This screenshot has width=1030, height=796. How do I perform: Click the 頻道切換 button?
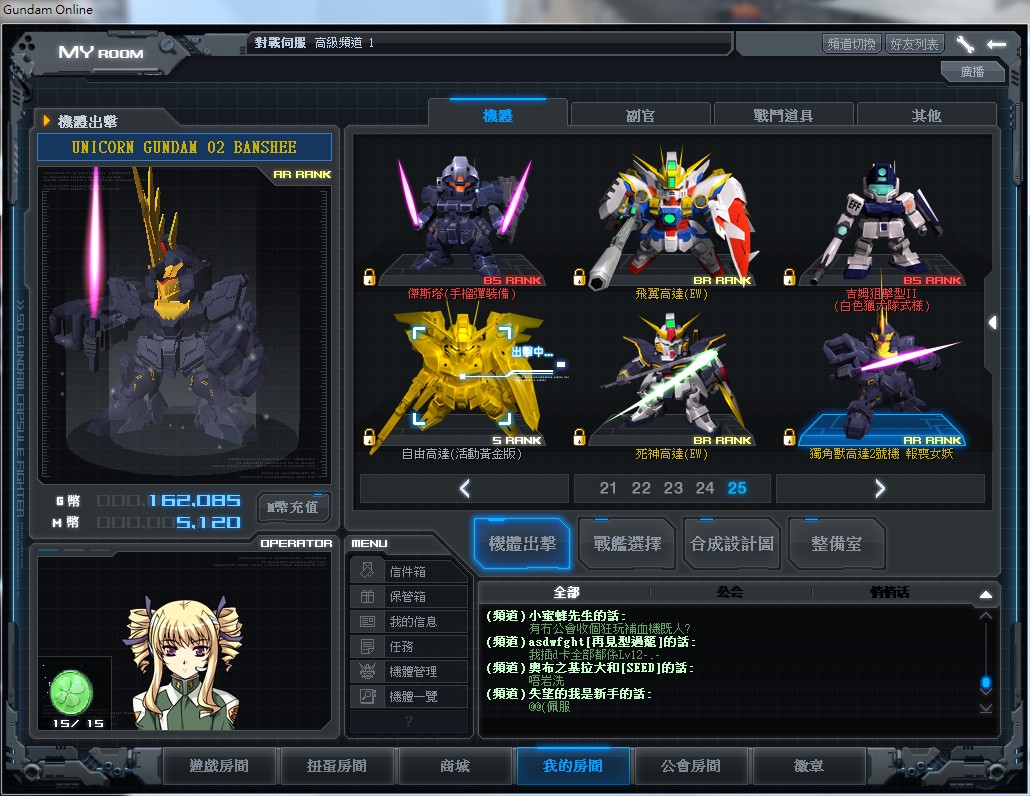click(x=851, y=44)
